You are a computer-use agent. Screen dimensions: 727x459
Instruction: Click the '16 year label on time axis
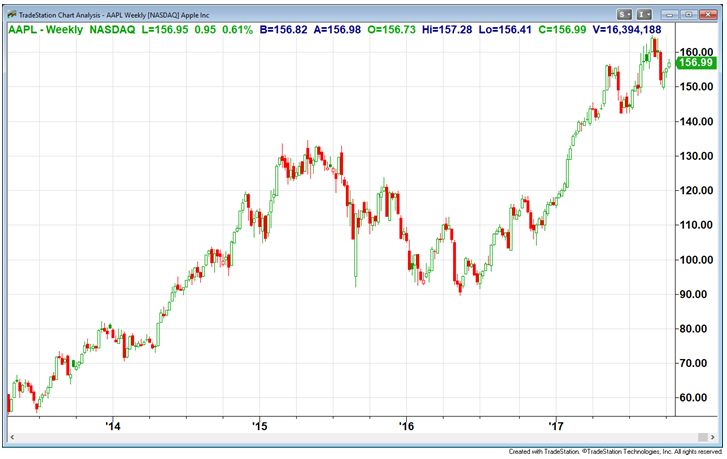pyautogui.click(x=407, y=426)
